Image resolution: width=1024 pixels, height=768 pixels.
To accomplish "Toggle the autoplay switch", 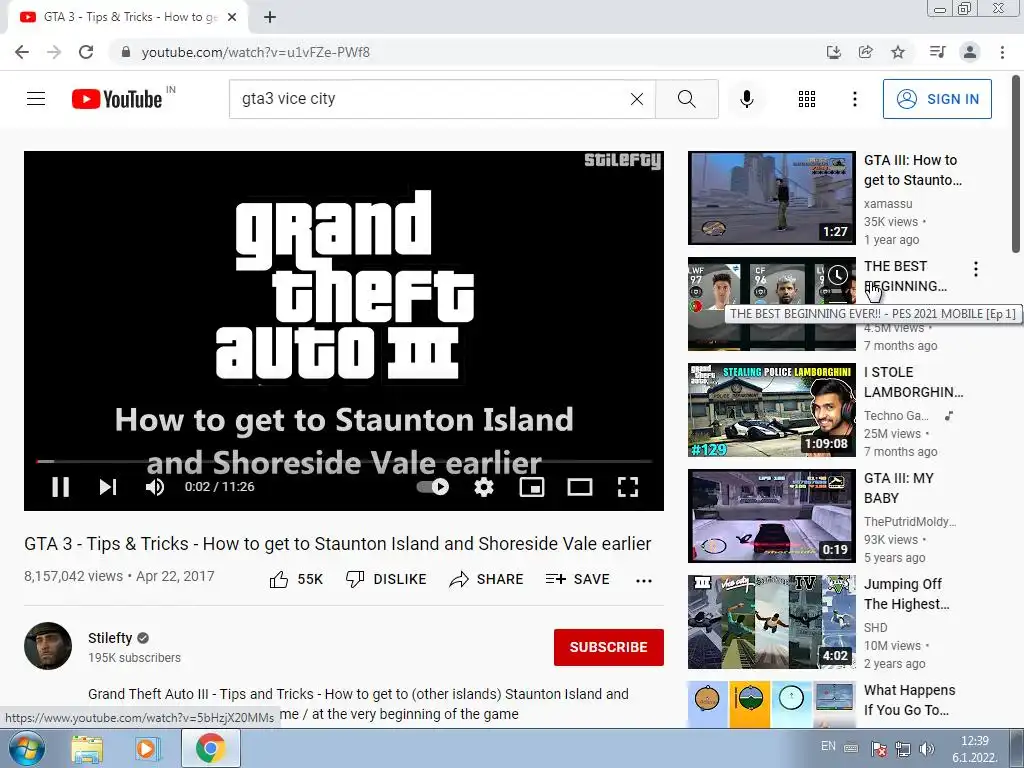I will 433,487.
